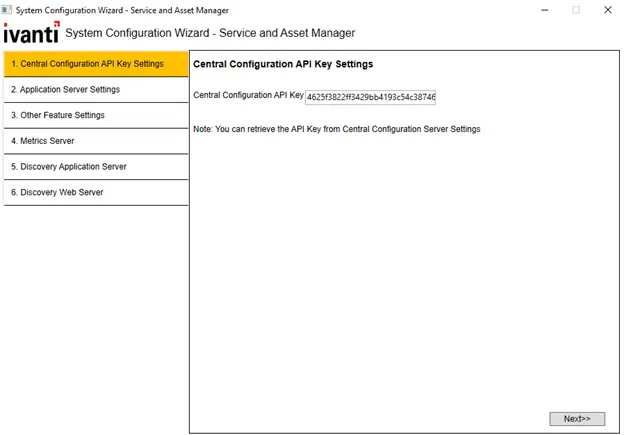Select Discovery Web Server step

96,193
